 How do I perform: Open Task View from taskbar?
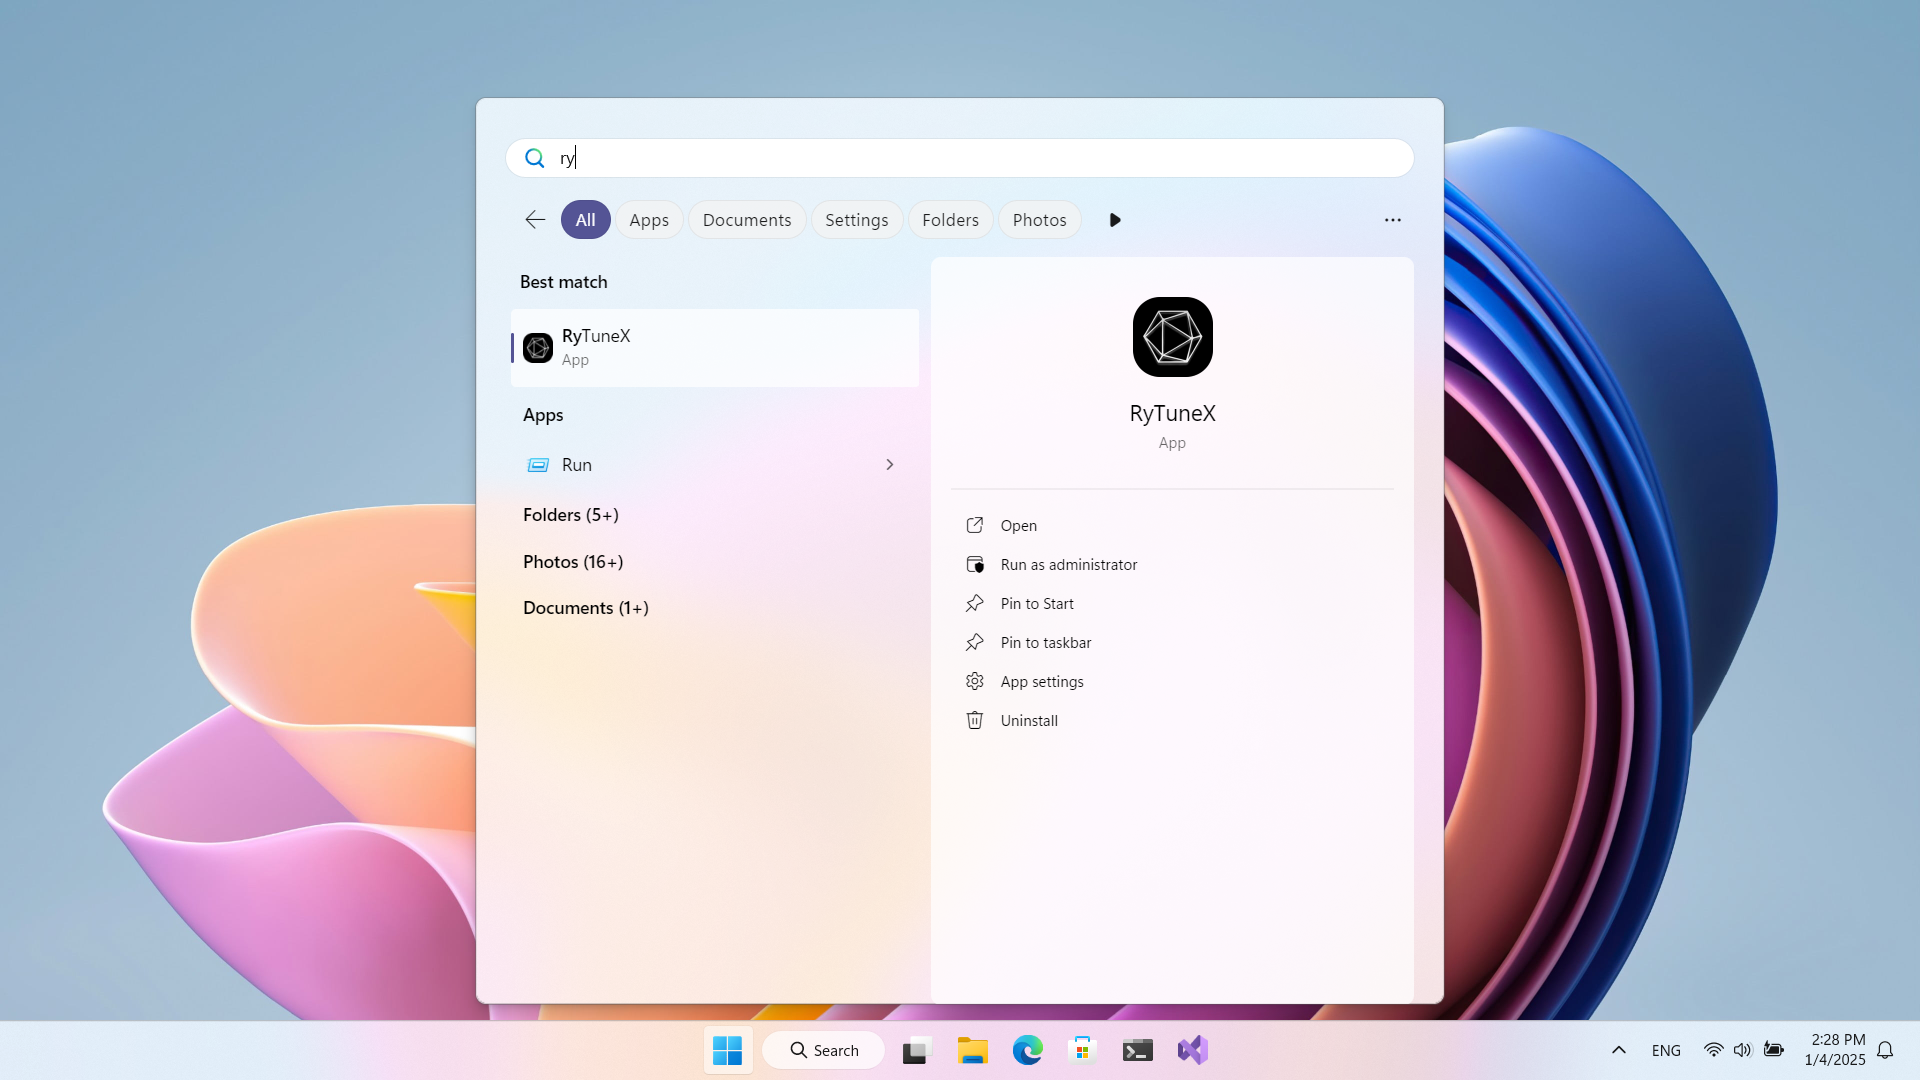[916, 1050]
